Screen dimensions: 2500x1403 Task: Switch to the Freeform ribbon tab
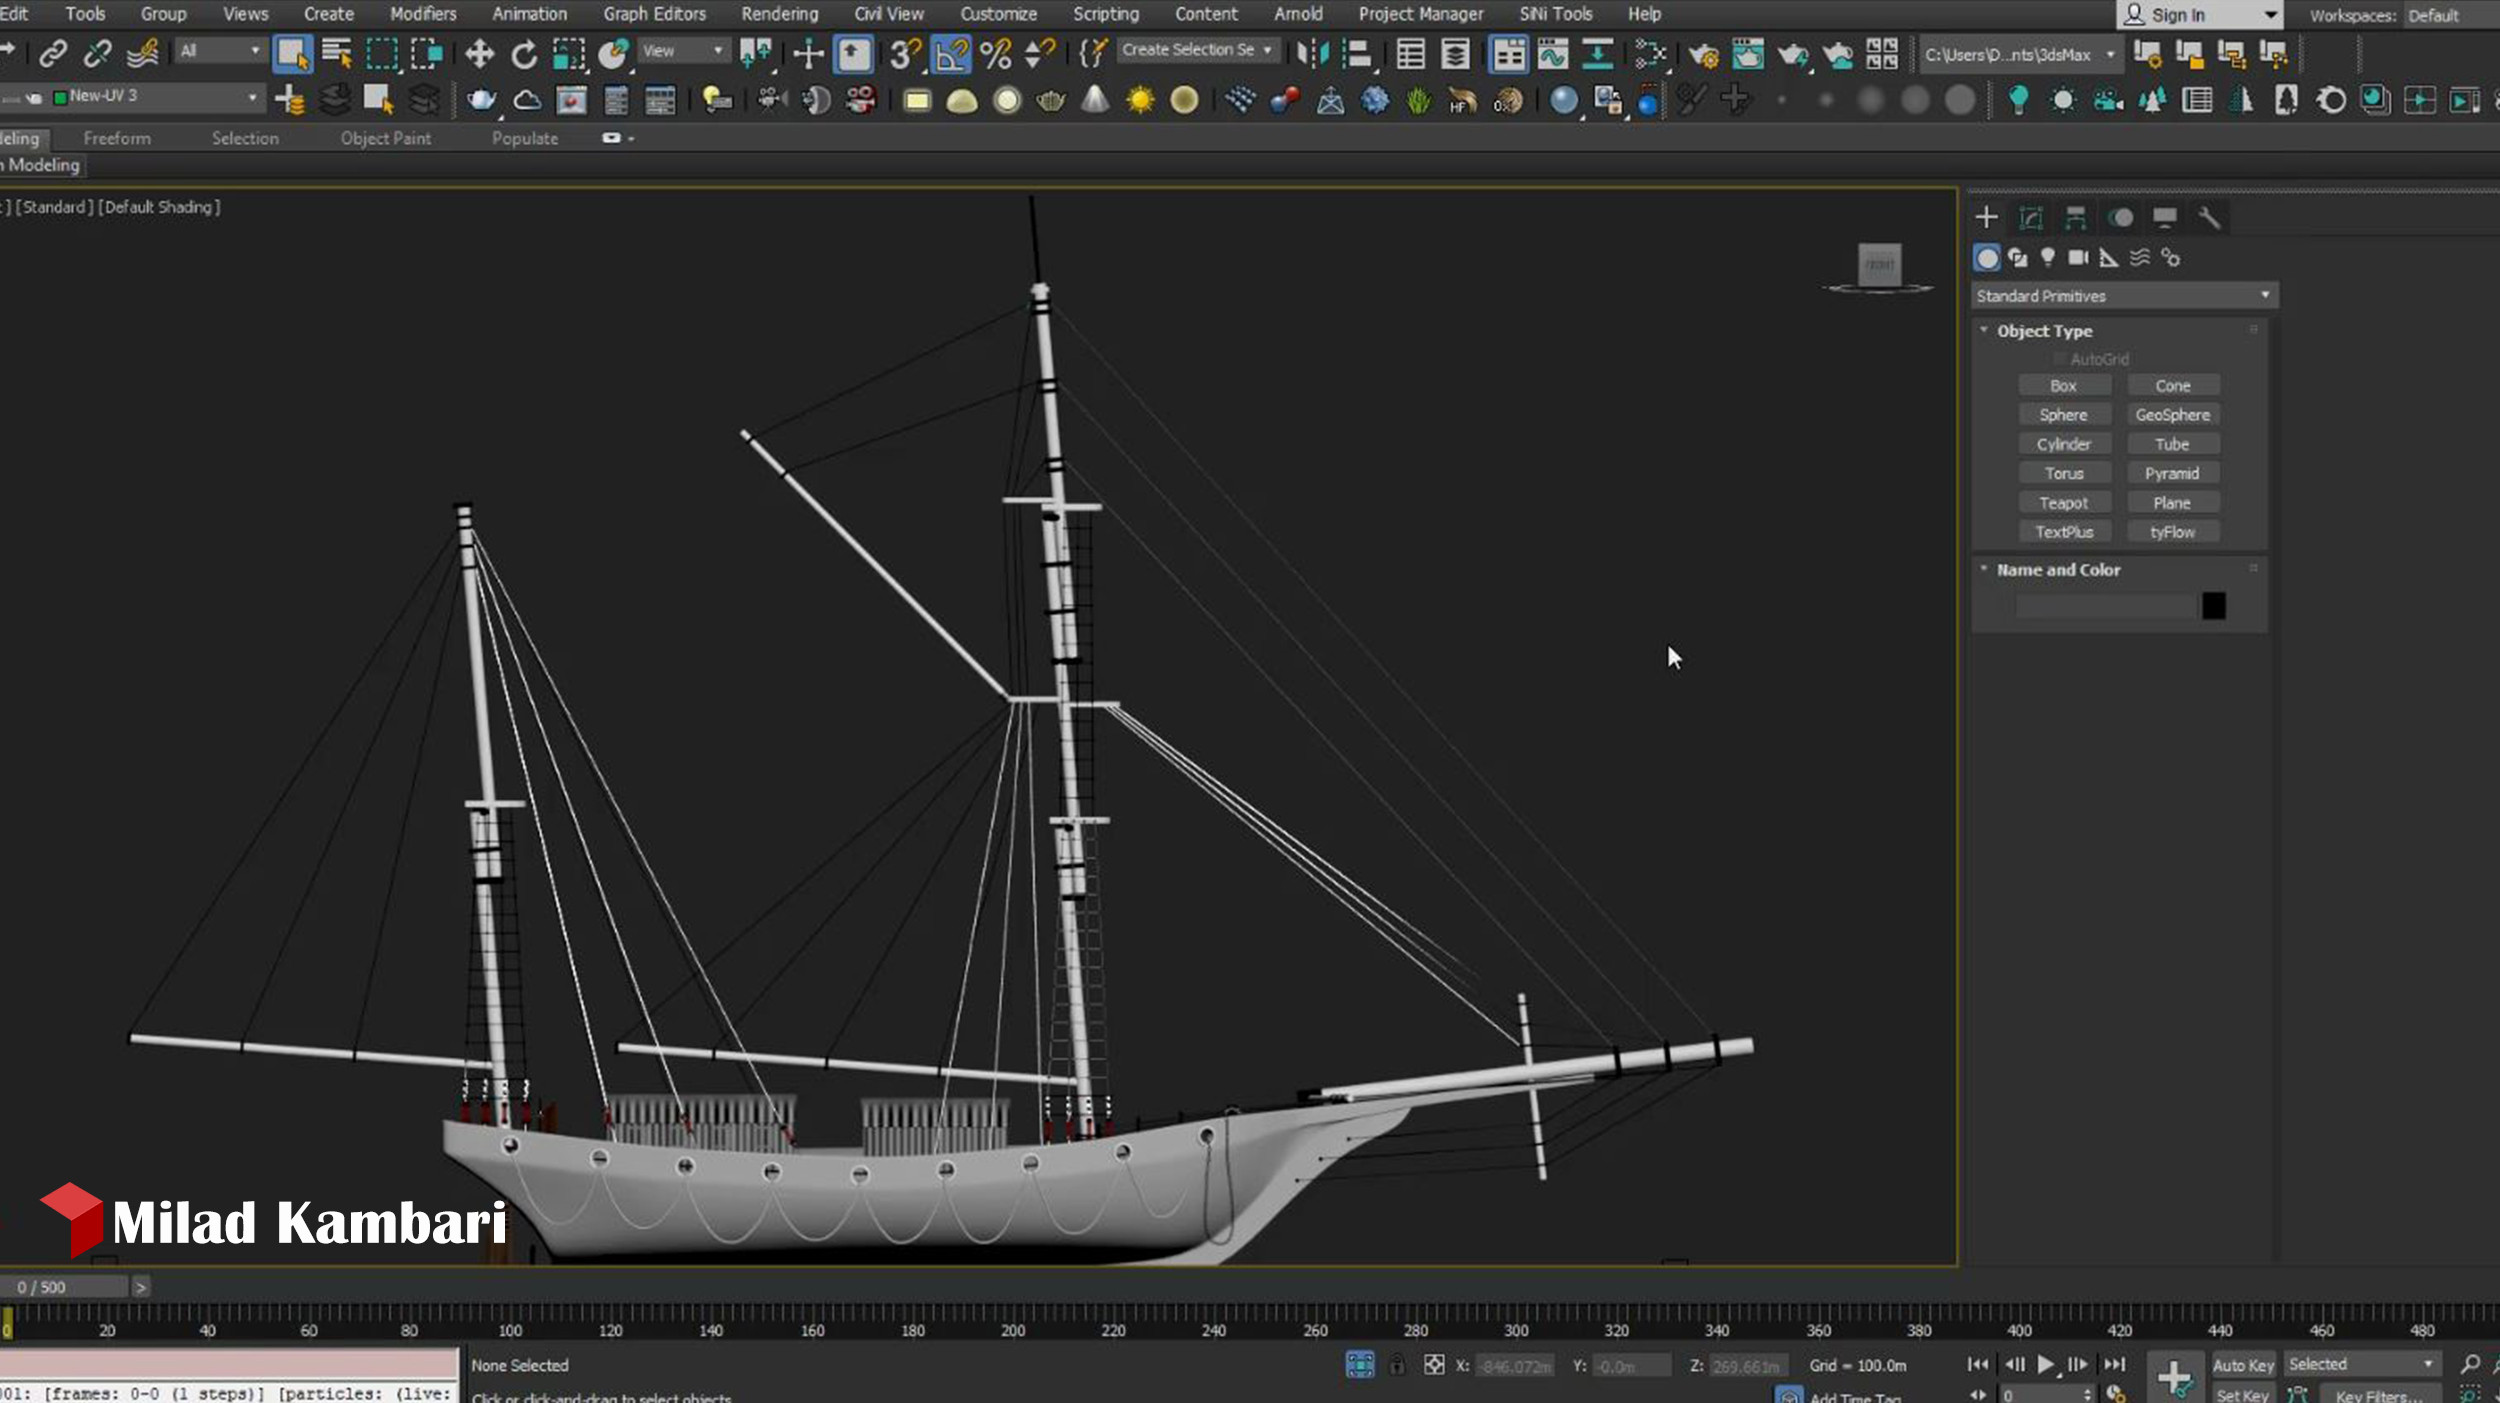(117, 138)
